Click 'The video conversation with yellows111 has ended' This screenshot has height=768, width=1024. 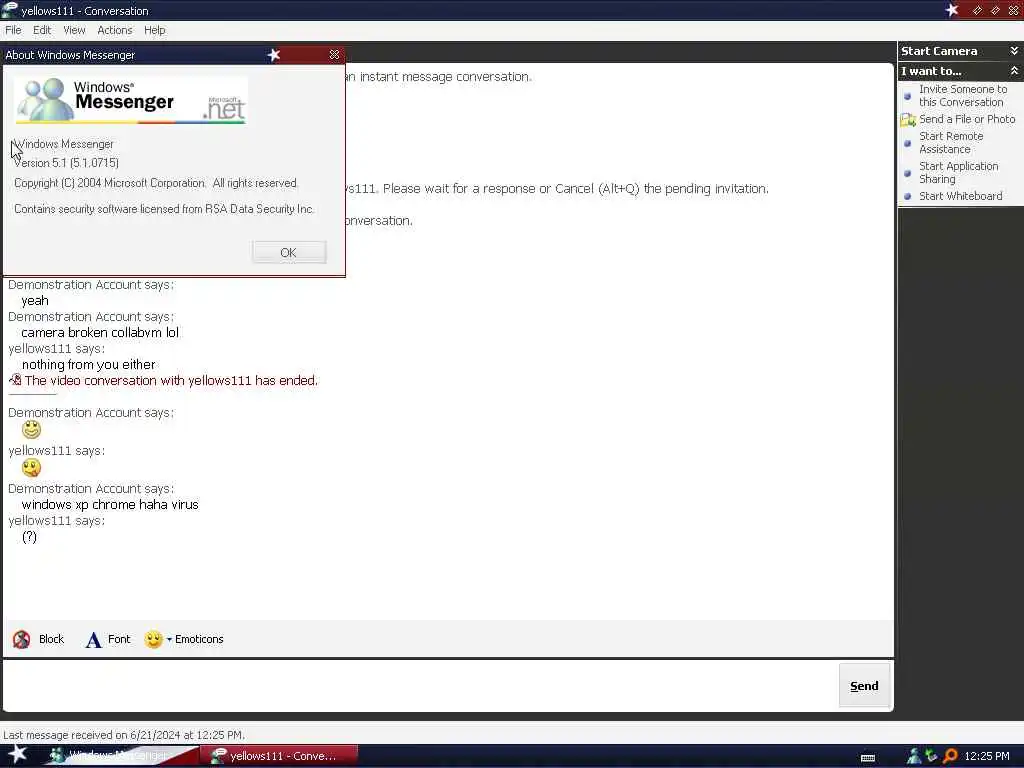171,380
